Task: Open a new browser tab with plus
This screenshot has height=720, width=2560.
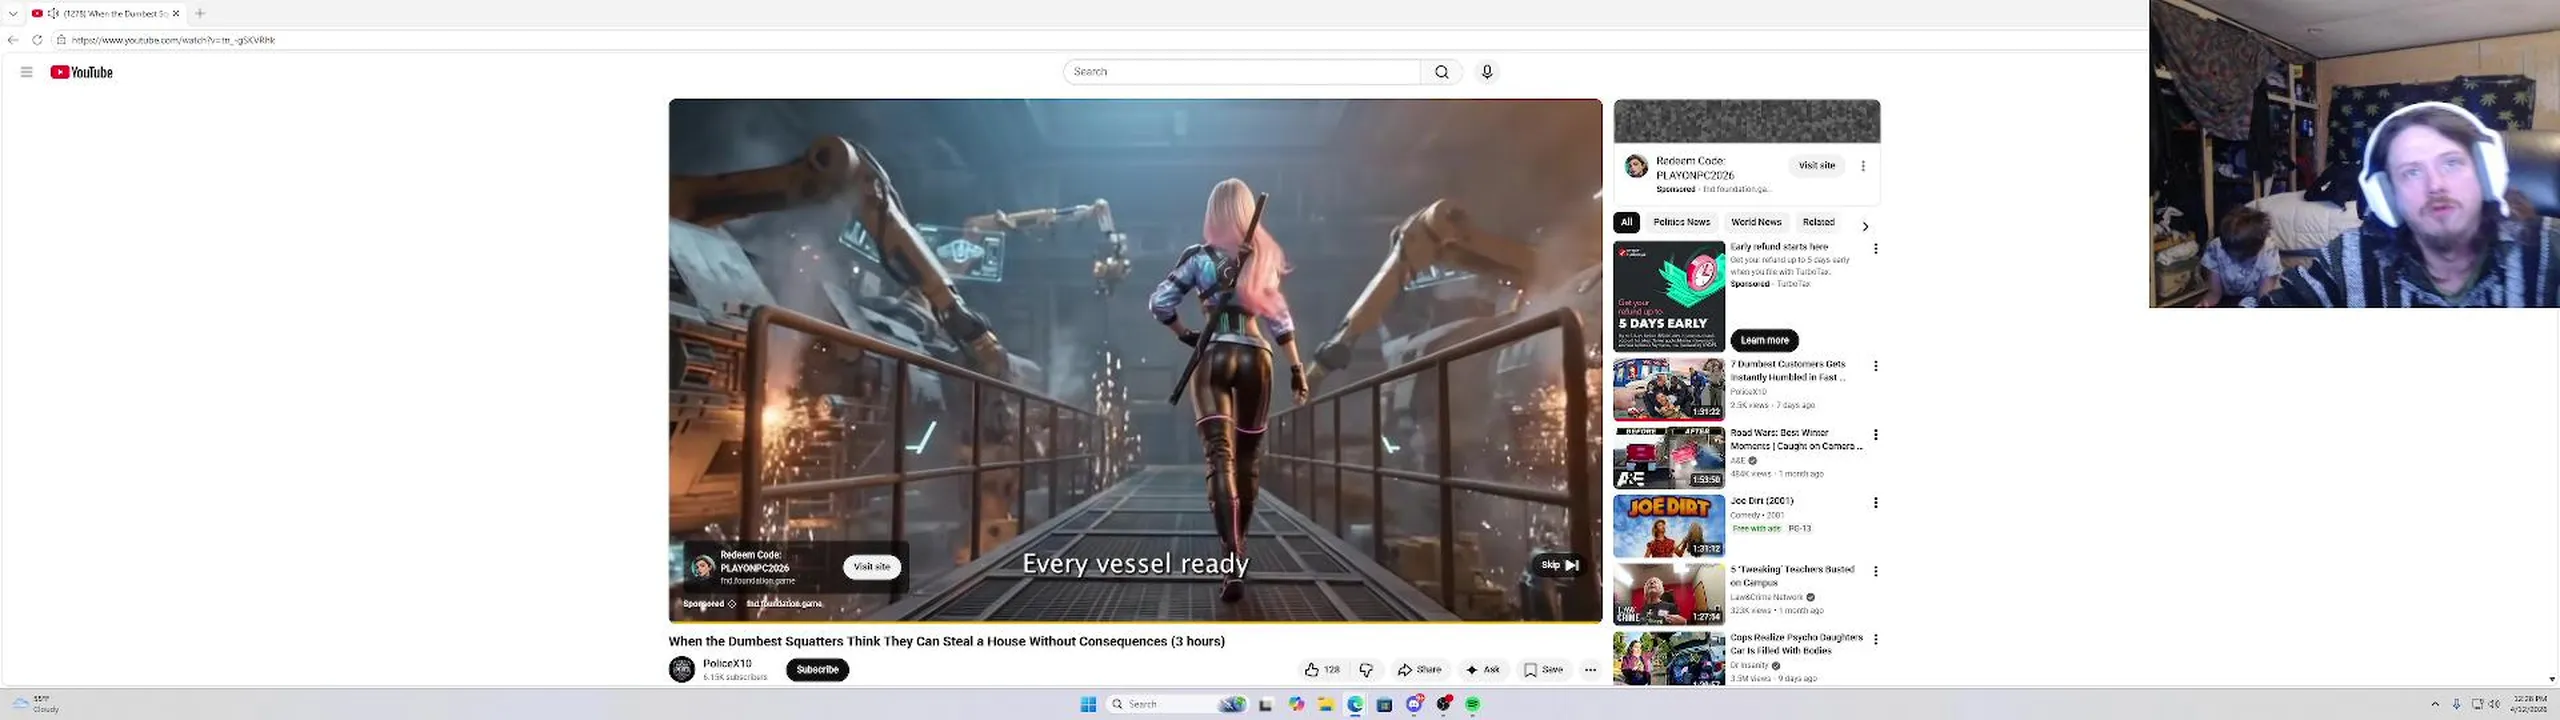Action: [x=200, y=13]
